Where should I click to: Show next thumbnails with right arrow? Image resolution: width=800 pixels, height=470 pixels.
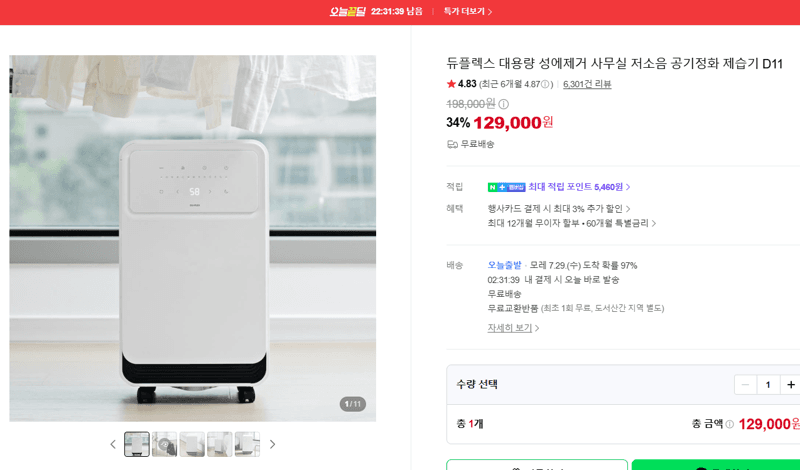[x=272, y=444]
